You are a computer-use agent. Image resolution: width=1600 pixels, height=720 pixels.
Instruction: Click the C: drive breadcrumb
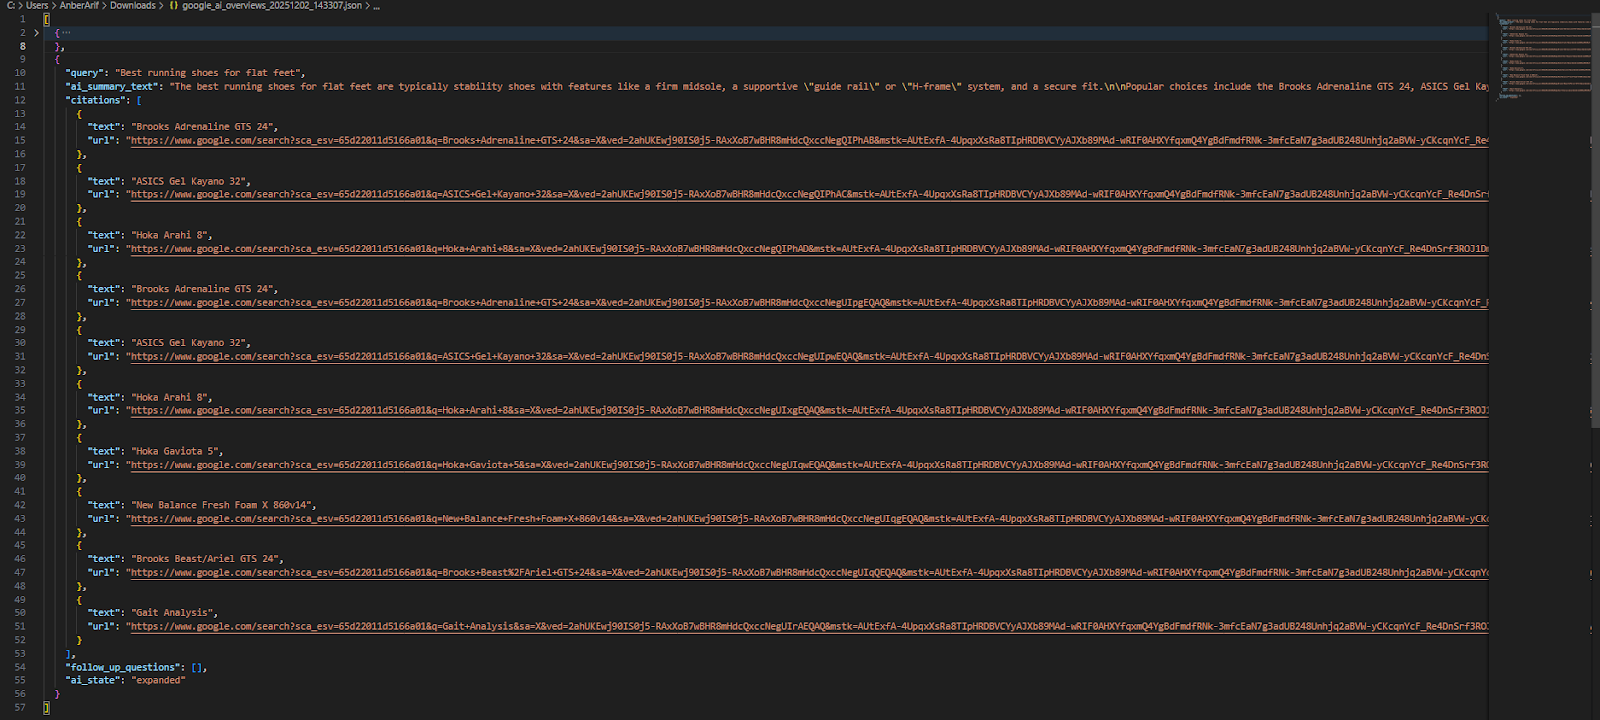point(11,6)
